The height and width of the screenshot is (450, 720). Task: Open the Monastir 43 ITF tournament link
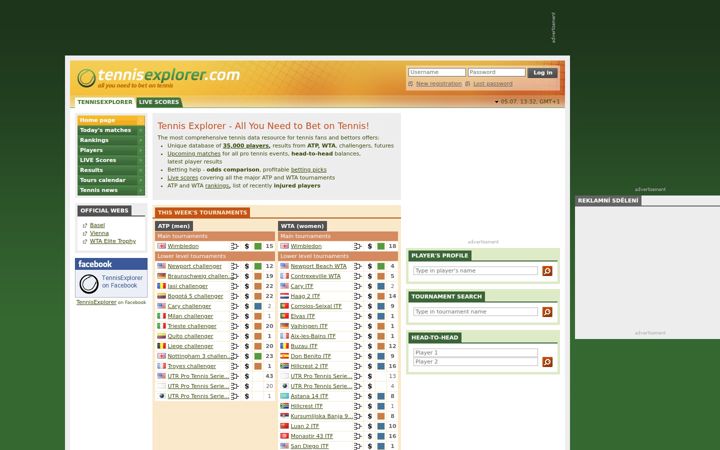pos(311,436)
